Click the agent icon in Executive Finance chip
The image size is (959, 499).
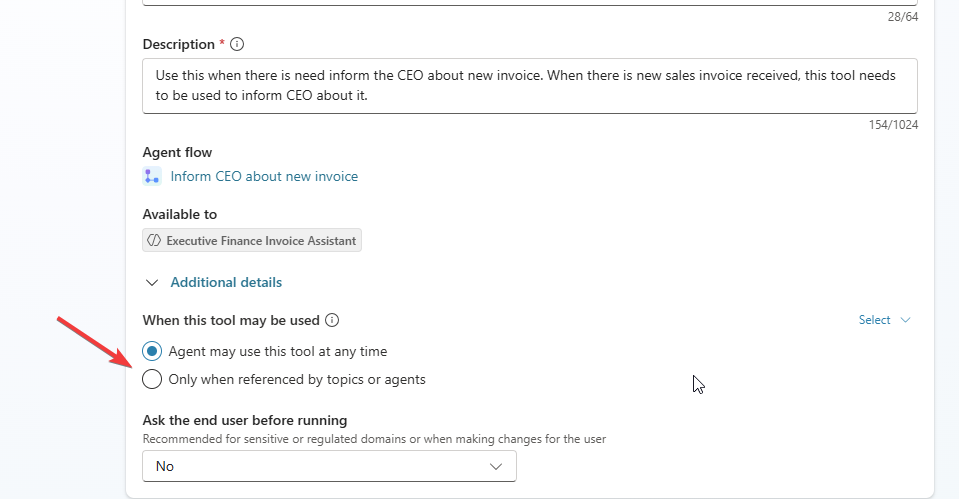coord(154,240)
